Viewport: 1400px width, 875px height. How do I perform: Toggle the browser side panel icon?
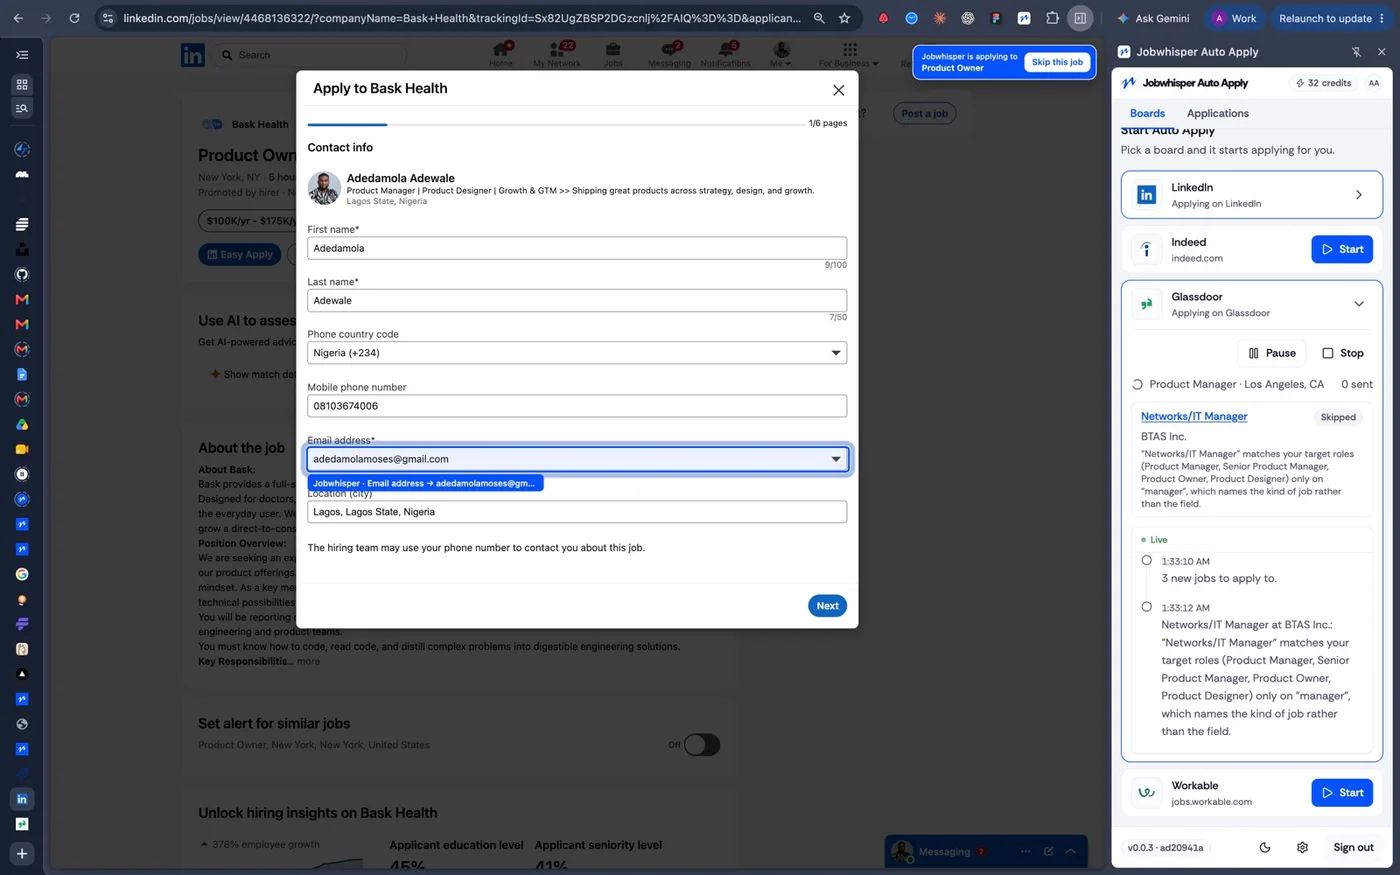click(x=1080, y=18)
